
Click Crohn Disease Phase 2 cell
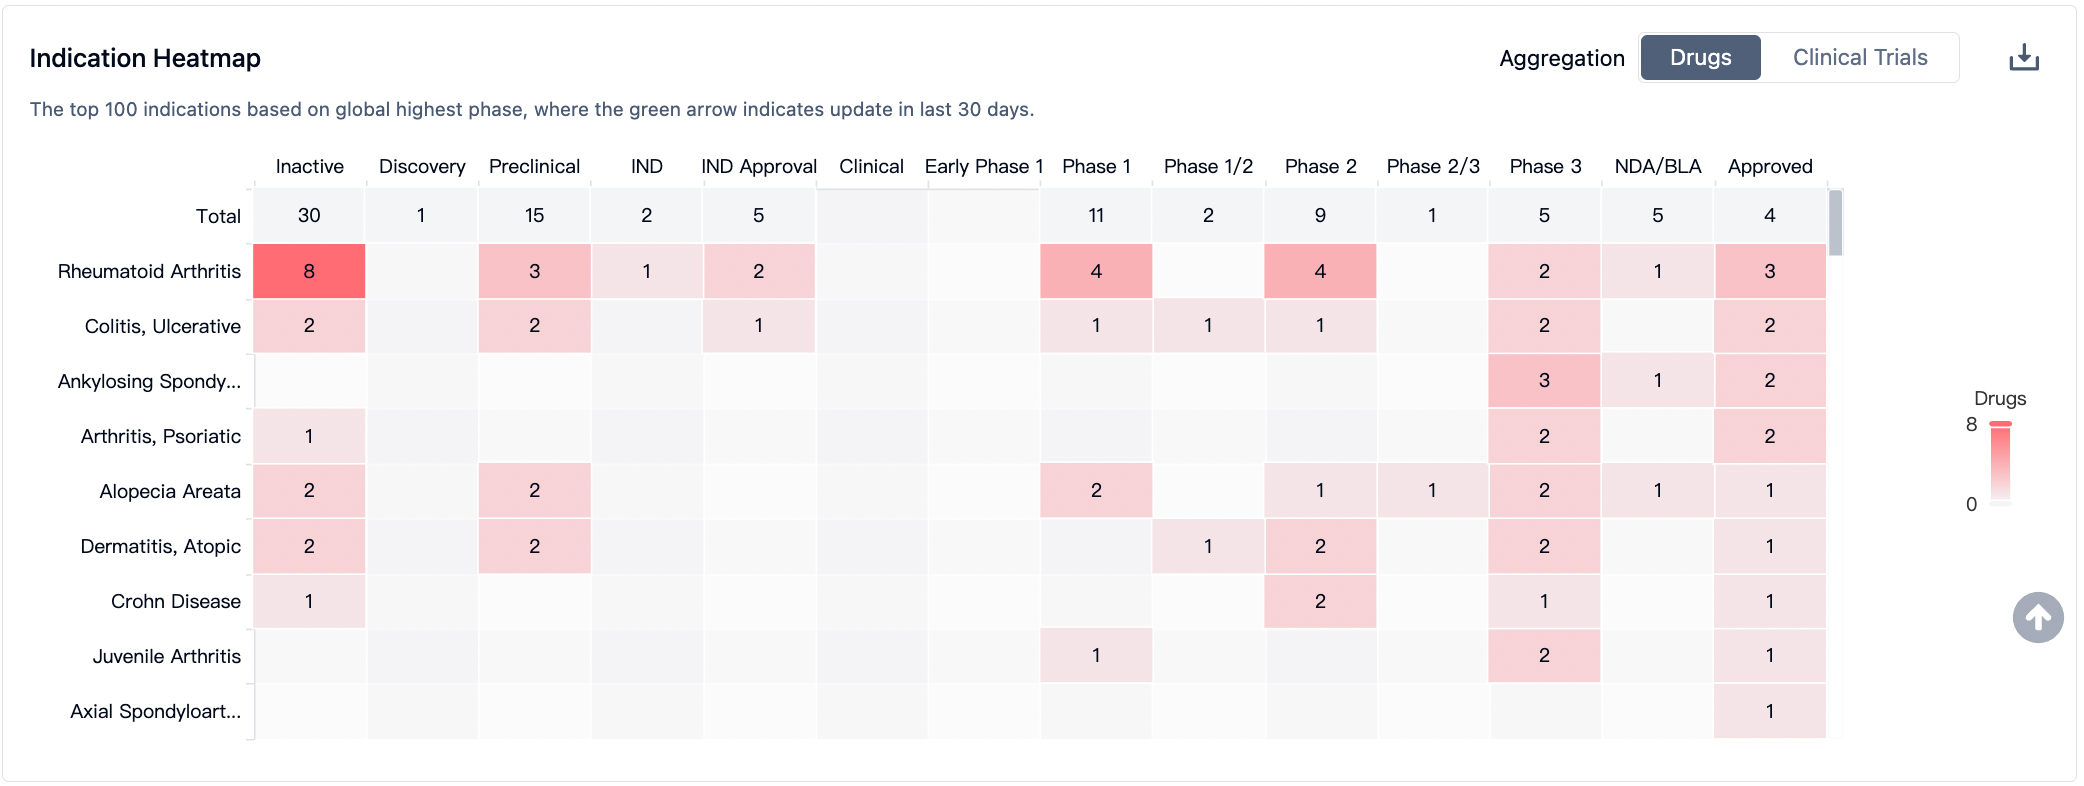click(x=1320, y=601)
